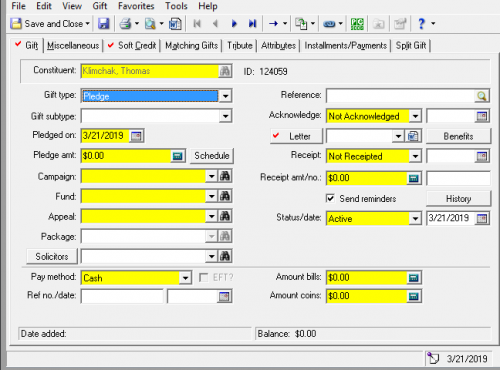500x370 pixels.
Task: Click binoculars beside Fund field
Action: 225,196
